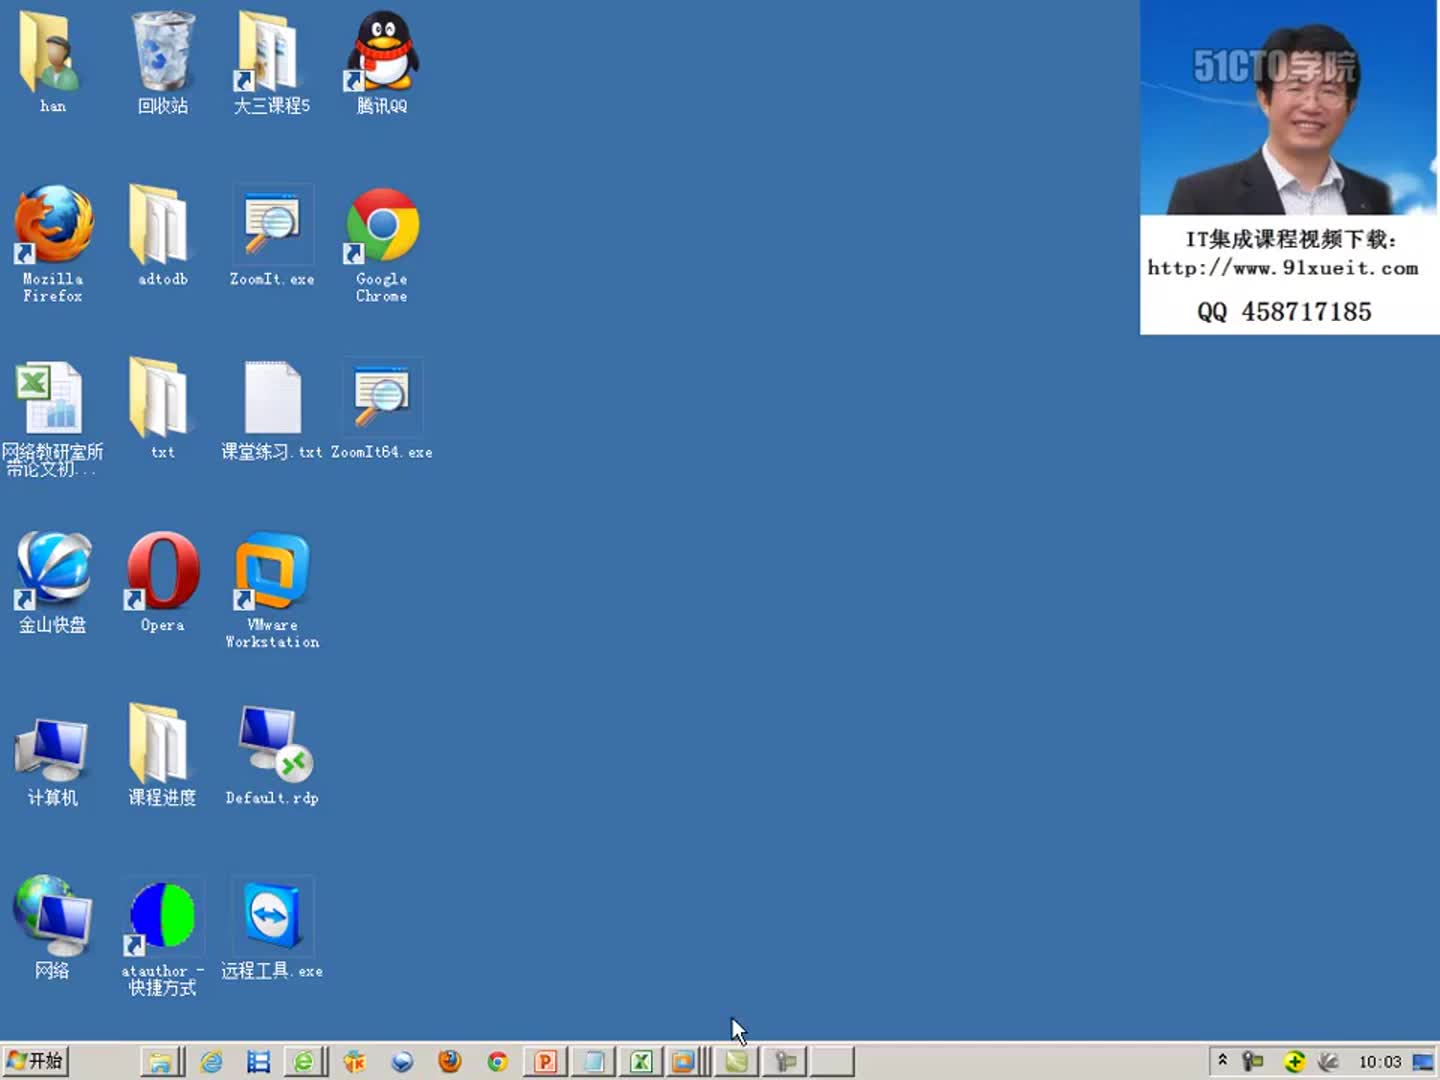Click the gray fan-shaped tray icon
1440x1080 pixels.
pyautogui.click(x=1328, y=1061)
